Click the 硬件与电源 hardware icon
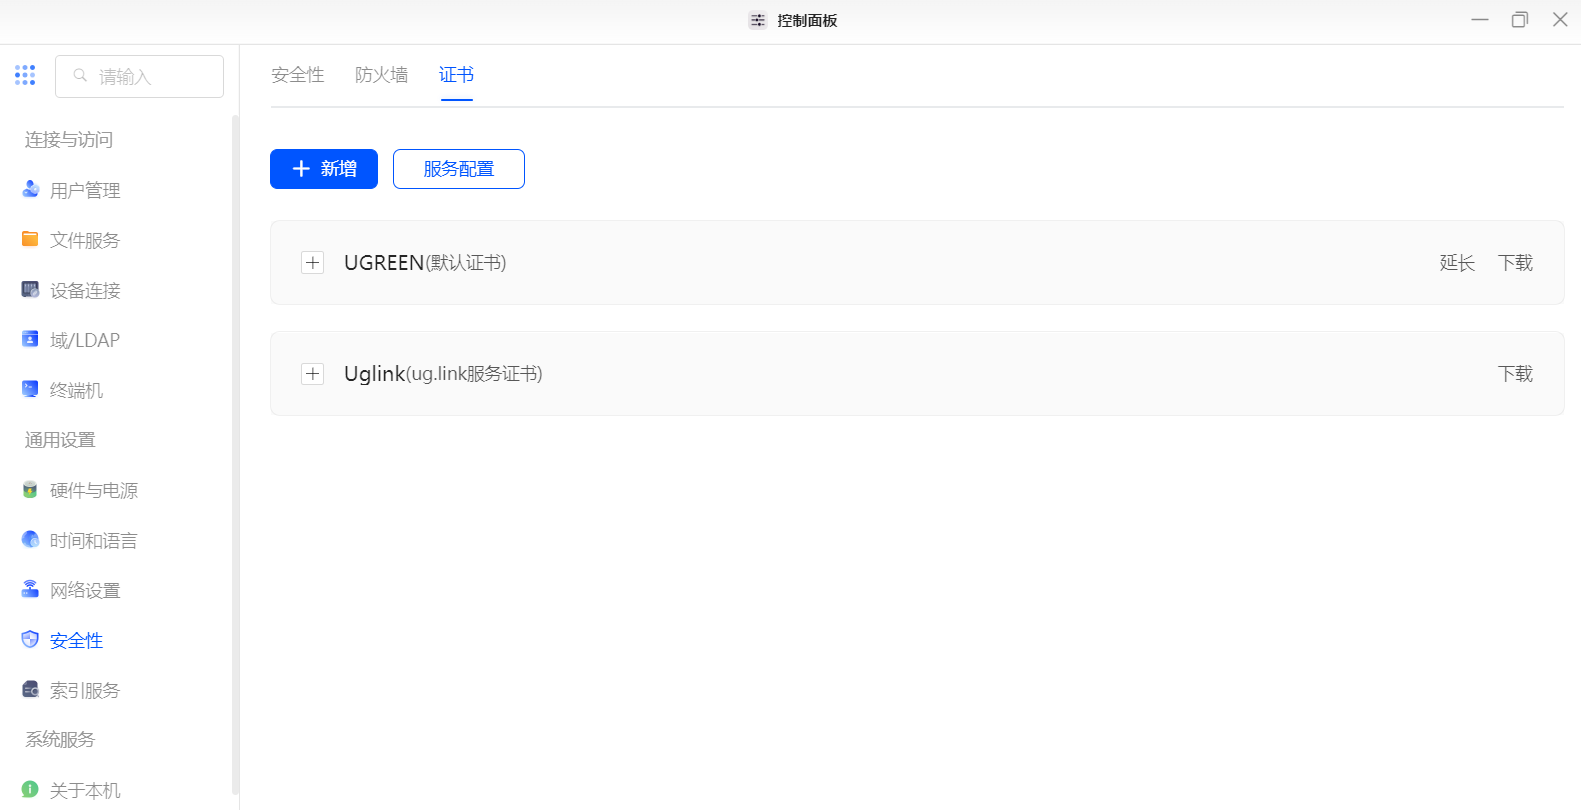Viewport: 1581px width, 810px height. [x=30, y=490]
